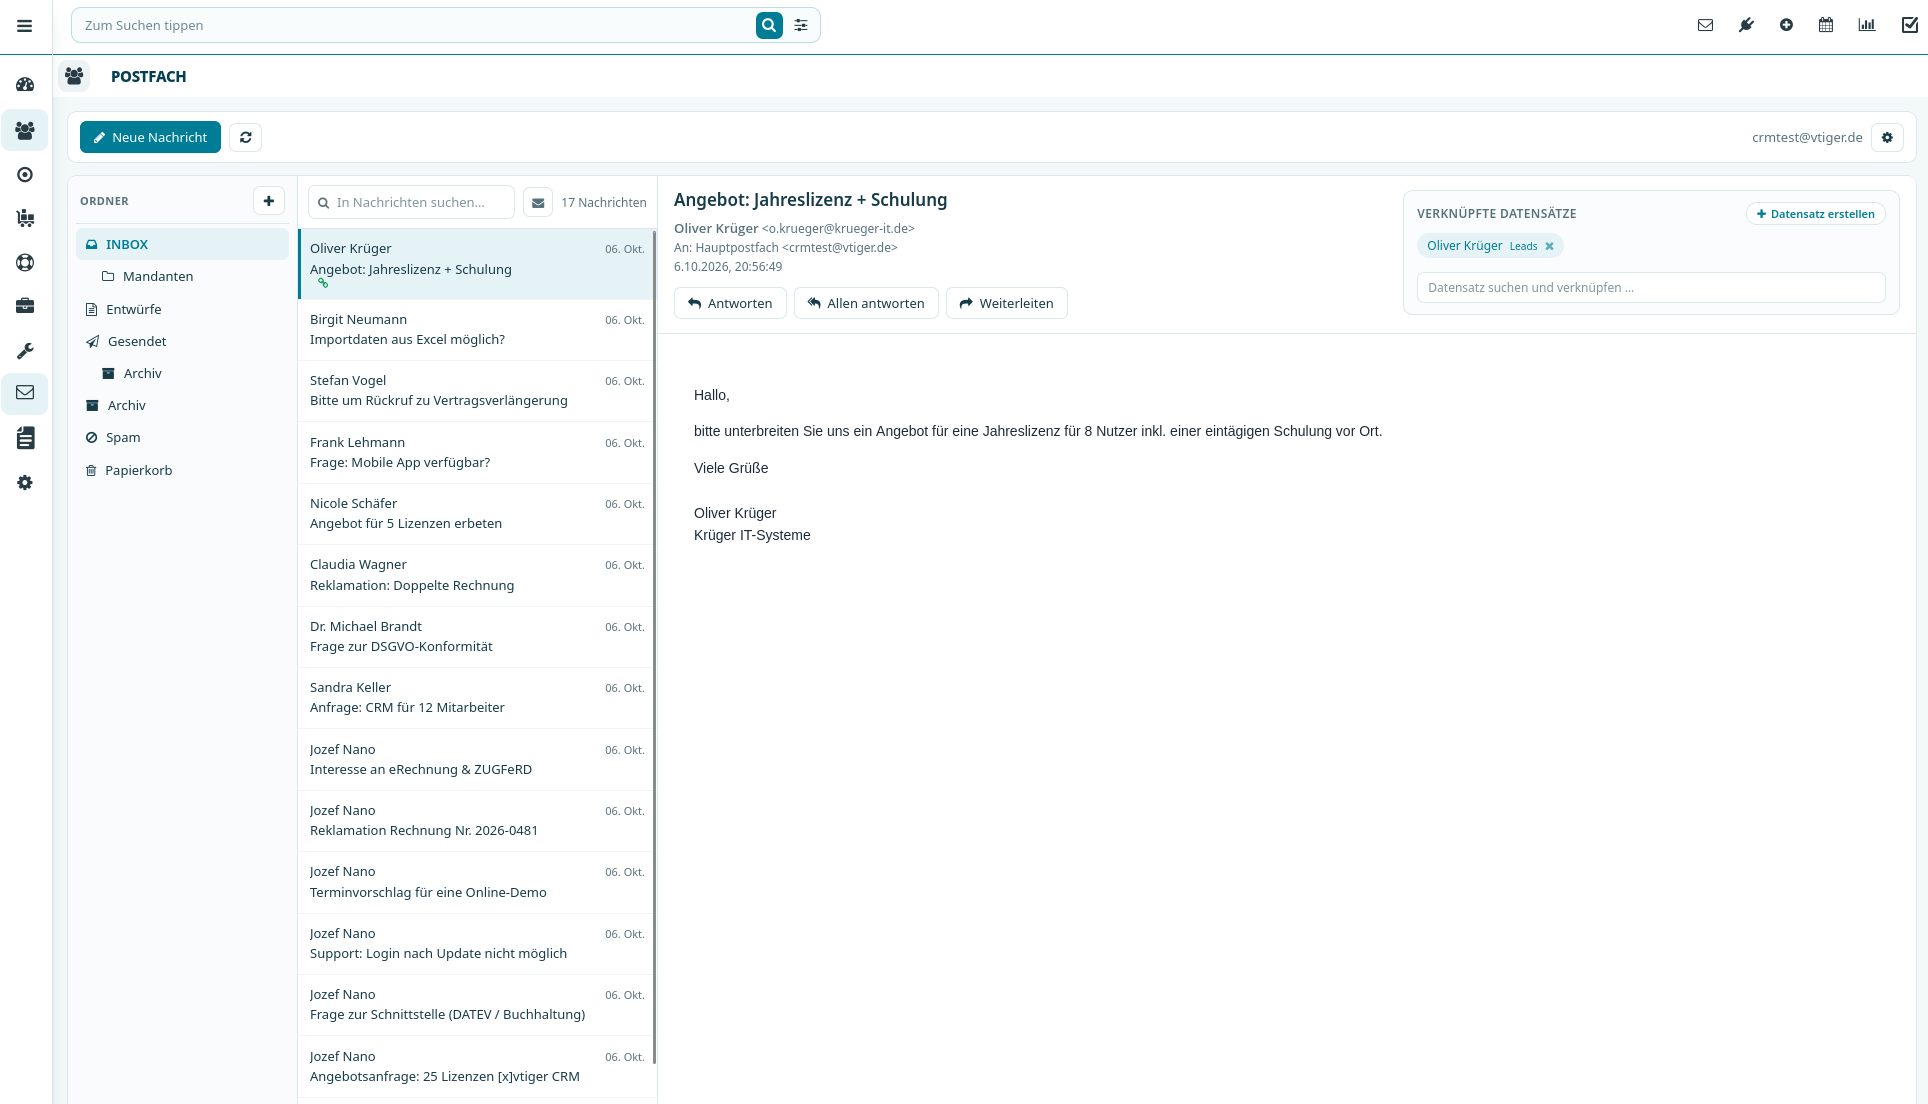
Task: Focus the global search field
Action: click(415, 26)
